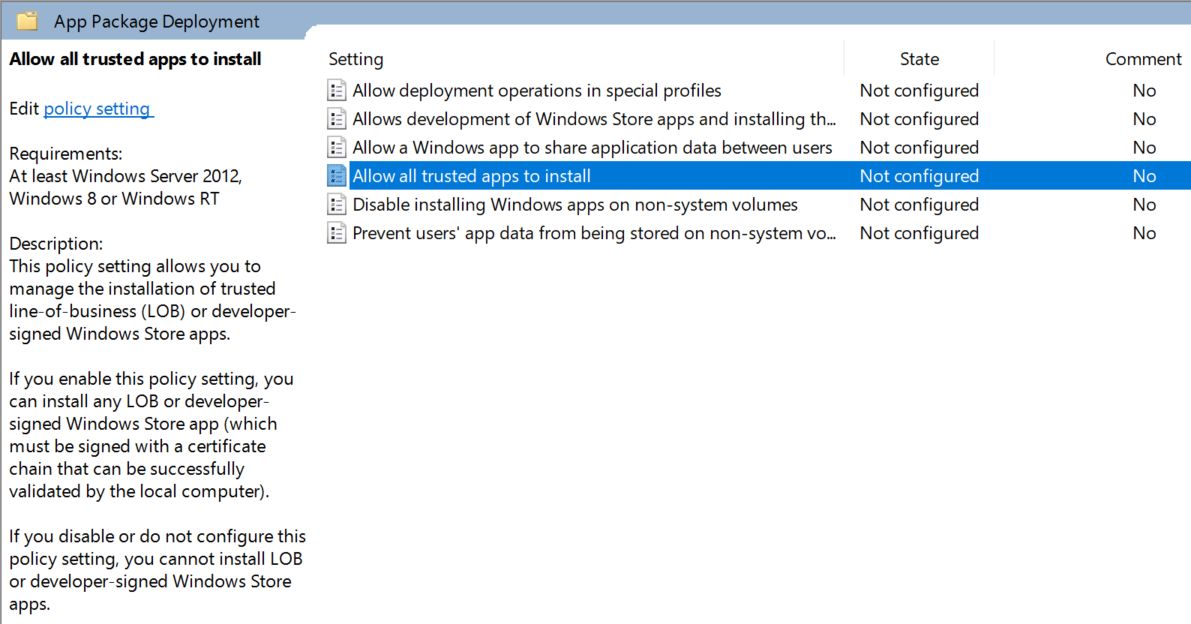1191x624 pixels.
Task: Click the App Package Deployment folder icon
Action: pos(27,20)
